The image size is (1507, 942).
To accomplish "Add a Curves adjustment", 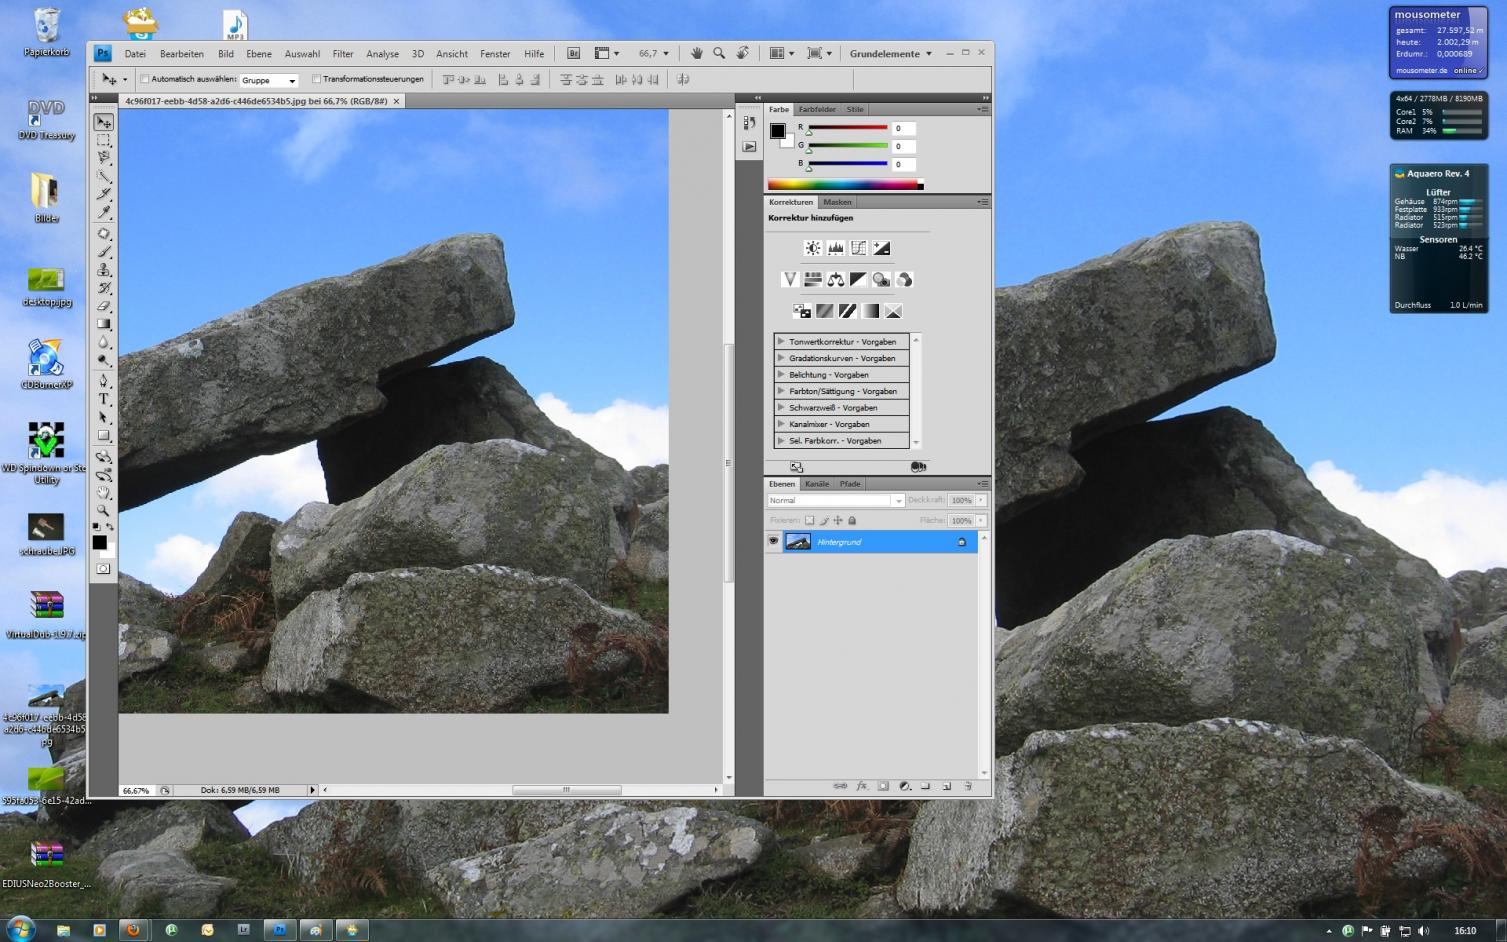I will (858, 248).
